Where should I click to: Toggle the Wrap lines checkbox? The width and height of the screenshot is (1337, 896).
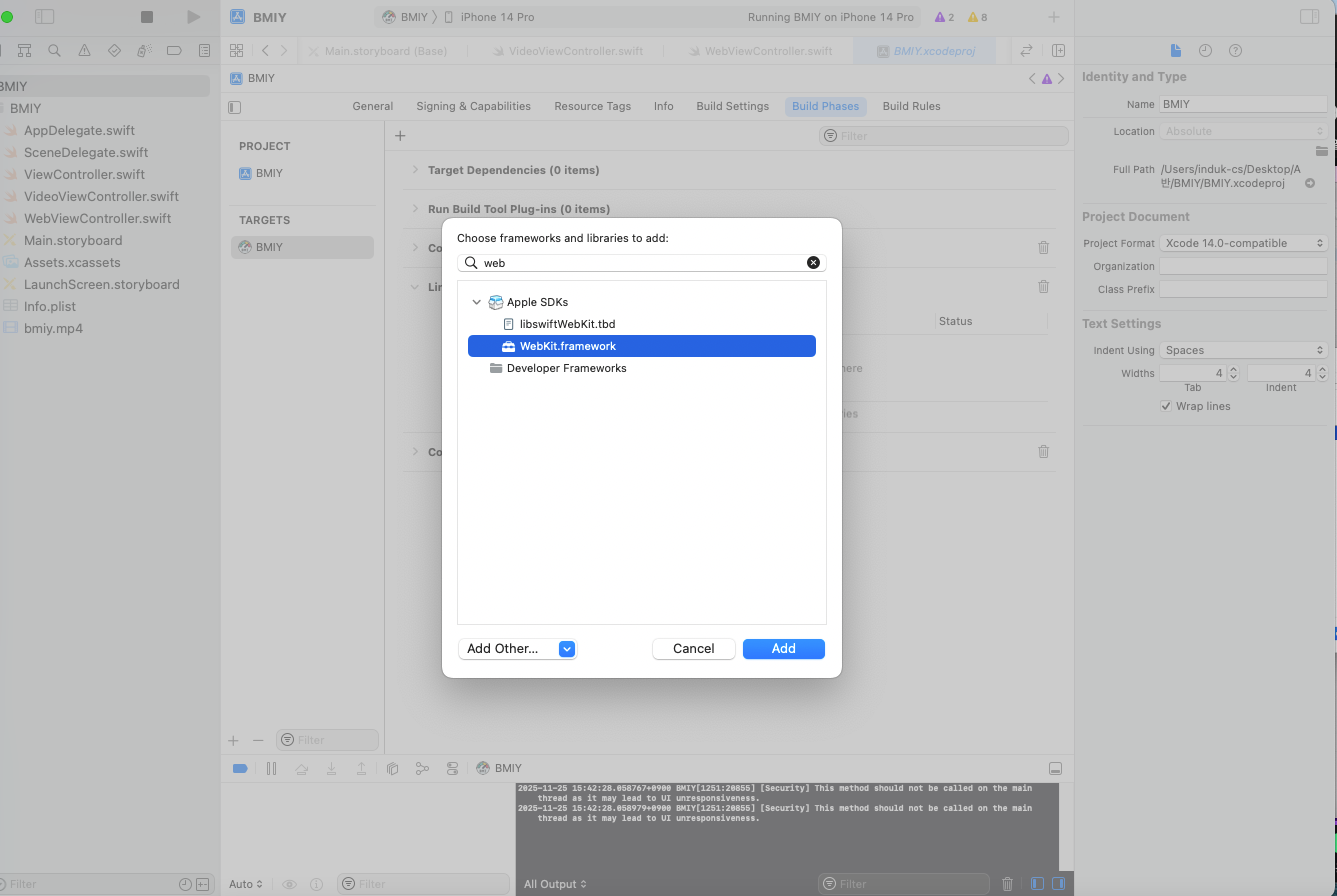tap(1166, 406)
